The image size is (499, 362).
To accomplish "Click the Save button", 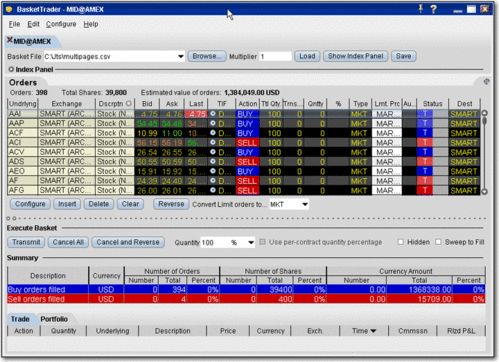I will click(x=403, y=56).
